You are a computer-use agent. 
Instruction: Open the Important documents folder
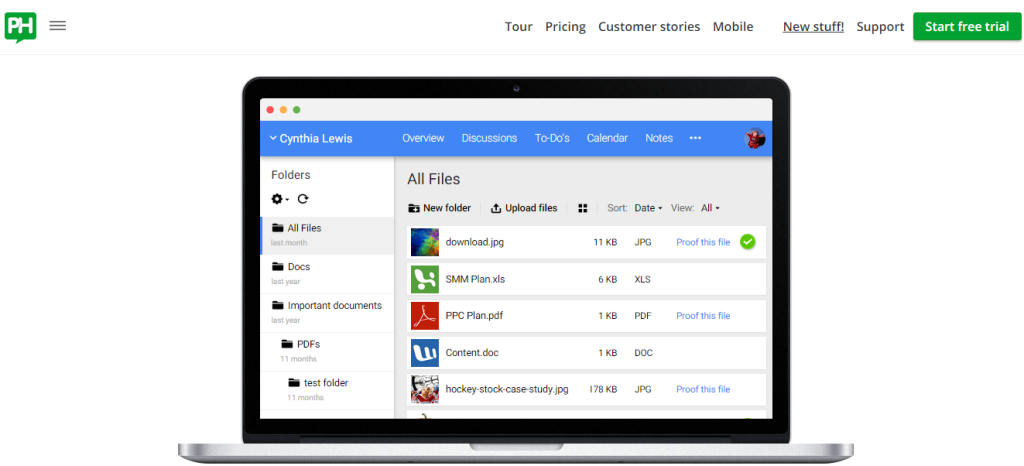[x=327, y=312]
